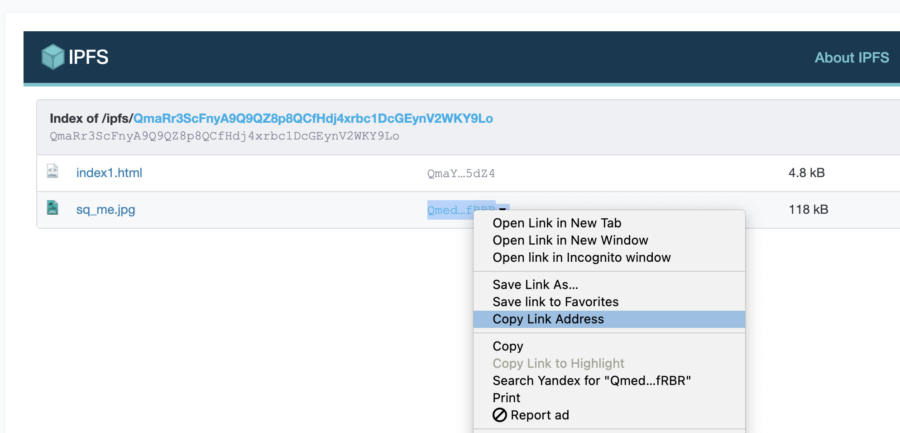Open the About IPFS link

pos(851,57)
